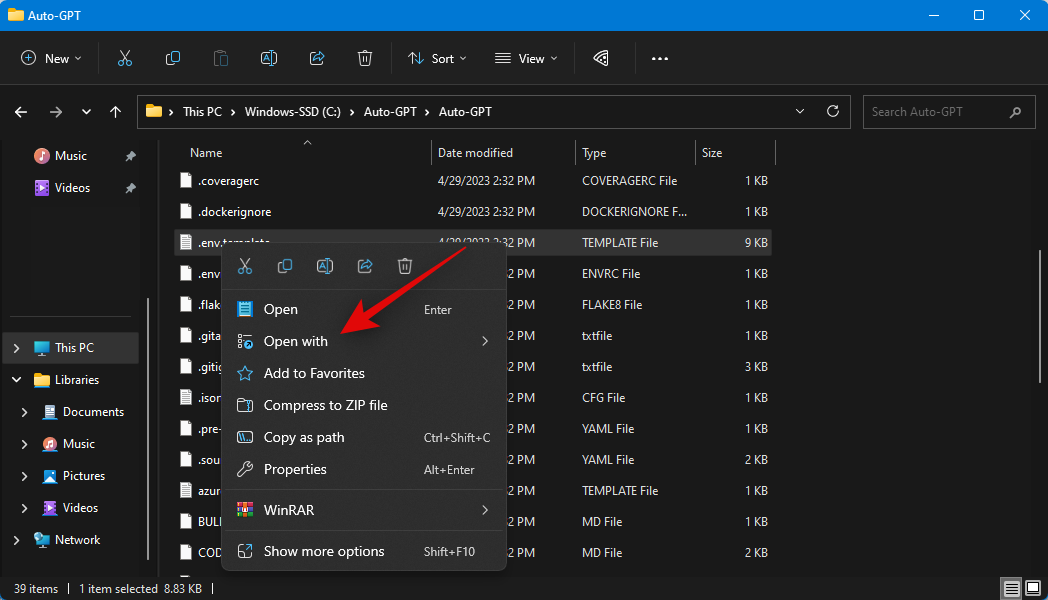Unpin Videos from quick access
The image size is (1048, 600).
(130, 188)
